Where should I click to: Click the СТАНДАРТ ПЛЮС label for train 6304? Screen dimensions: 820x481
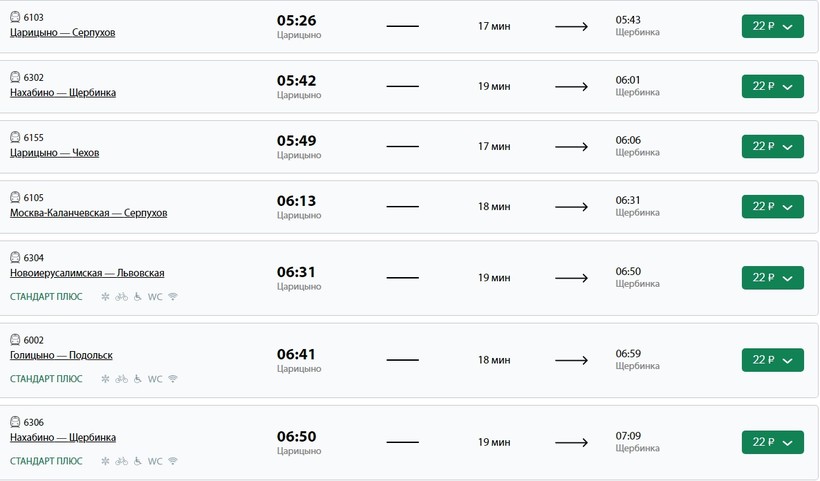46,297
